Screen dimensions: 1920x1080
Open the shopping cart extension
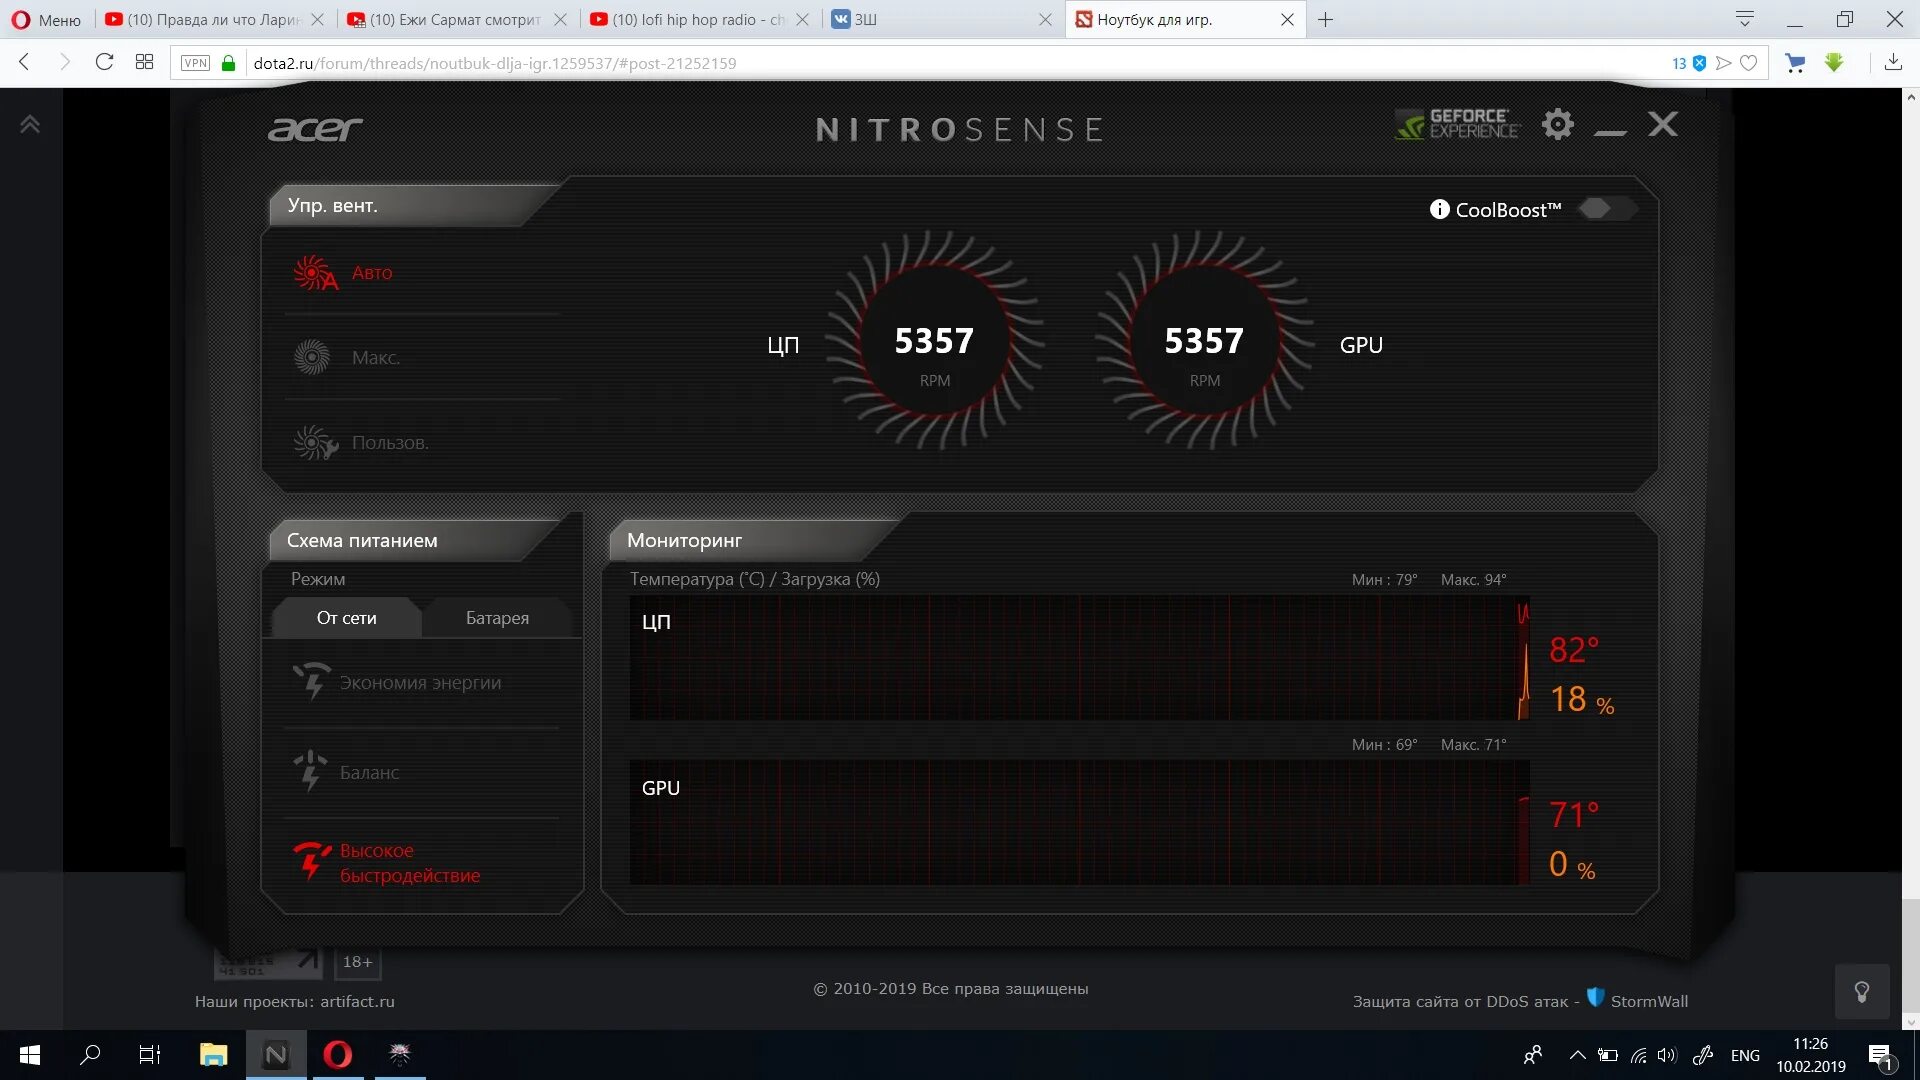click(x=1795, y=63)
